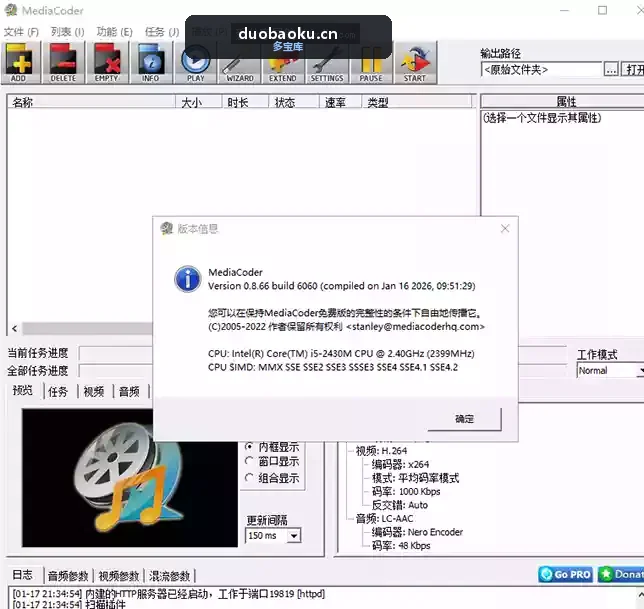Screen dimensions: 644x609
Task: Switch to the 预览 tab
Action: [23, 390]
